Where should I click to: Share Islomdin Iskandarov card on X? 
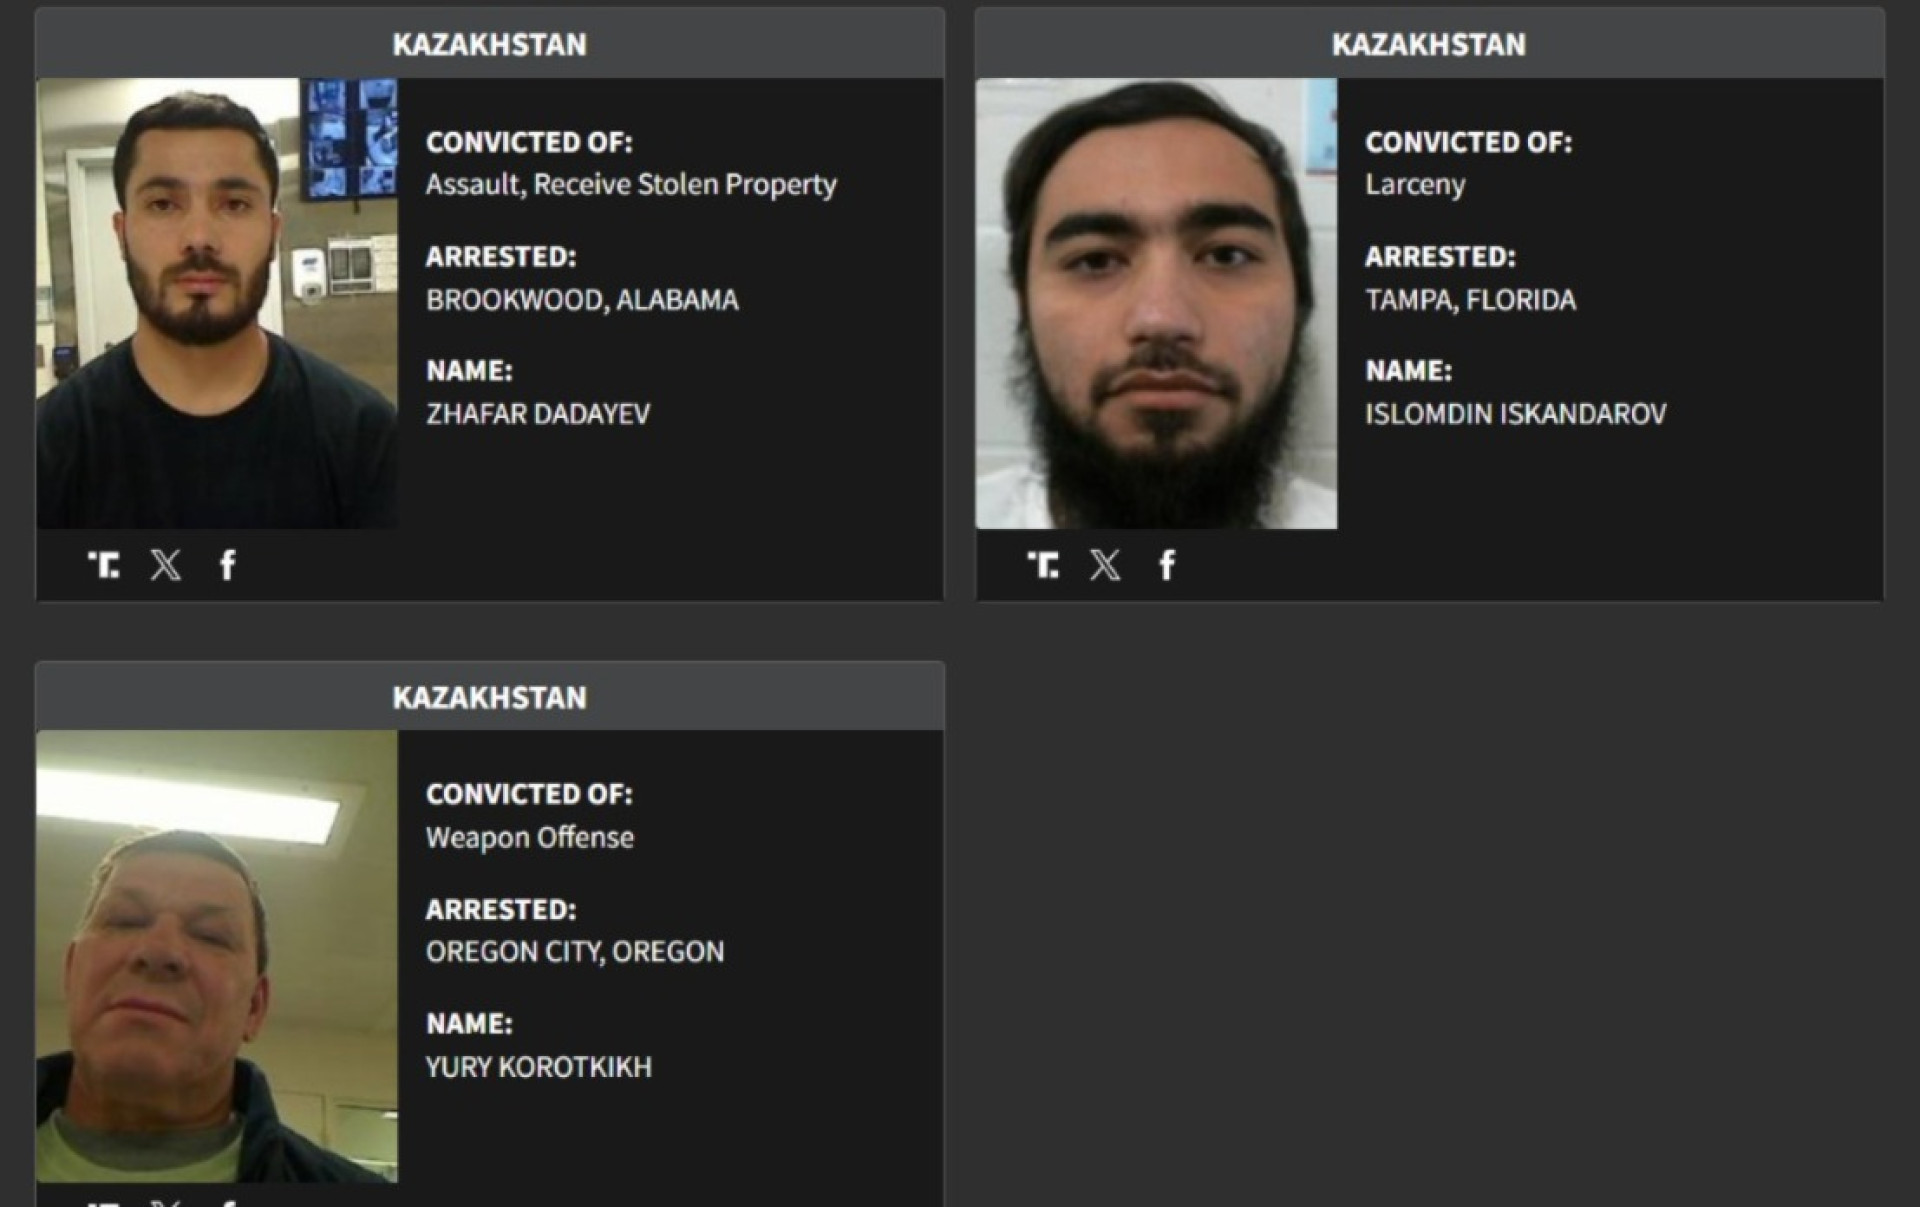(1105, 565)
